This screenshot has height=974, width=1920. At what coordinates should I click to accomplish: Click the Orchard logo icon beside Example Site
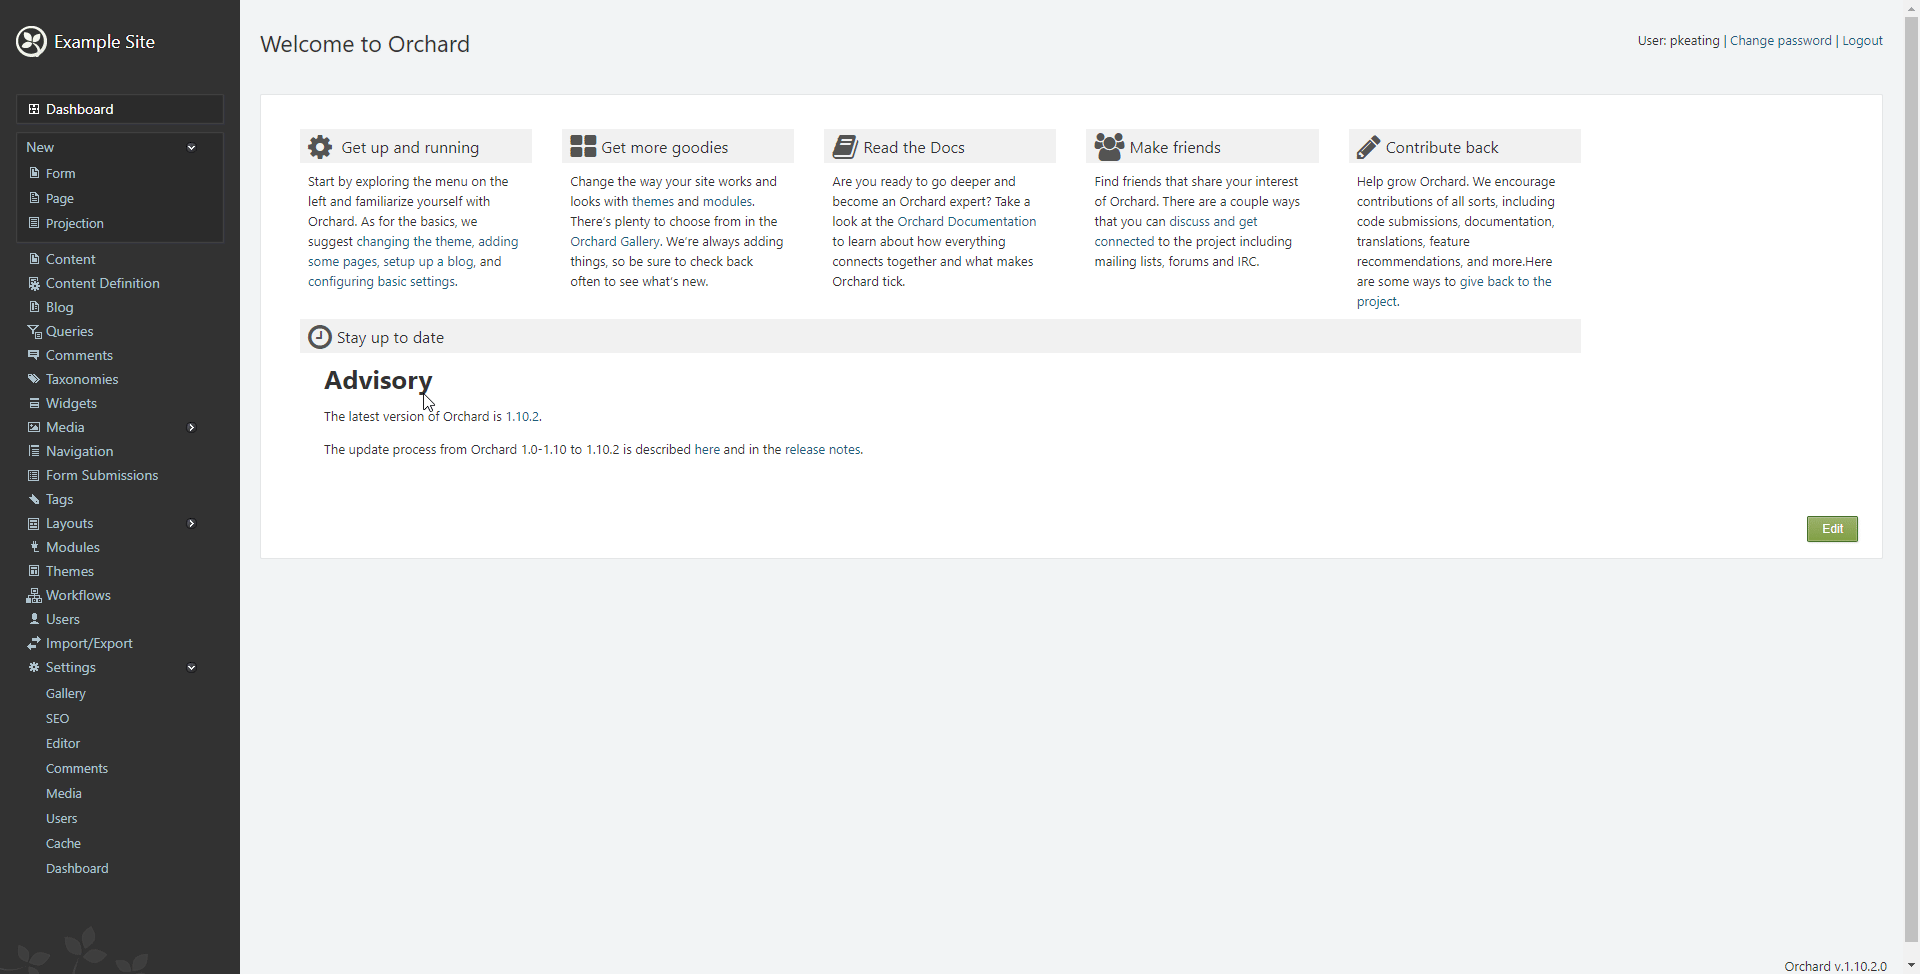click(x=31, y=41)
